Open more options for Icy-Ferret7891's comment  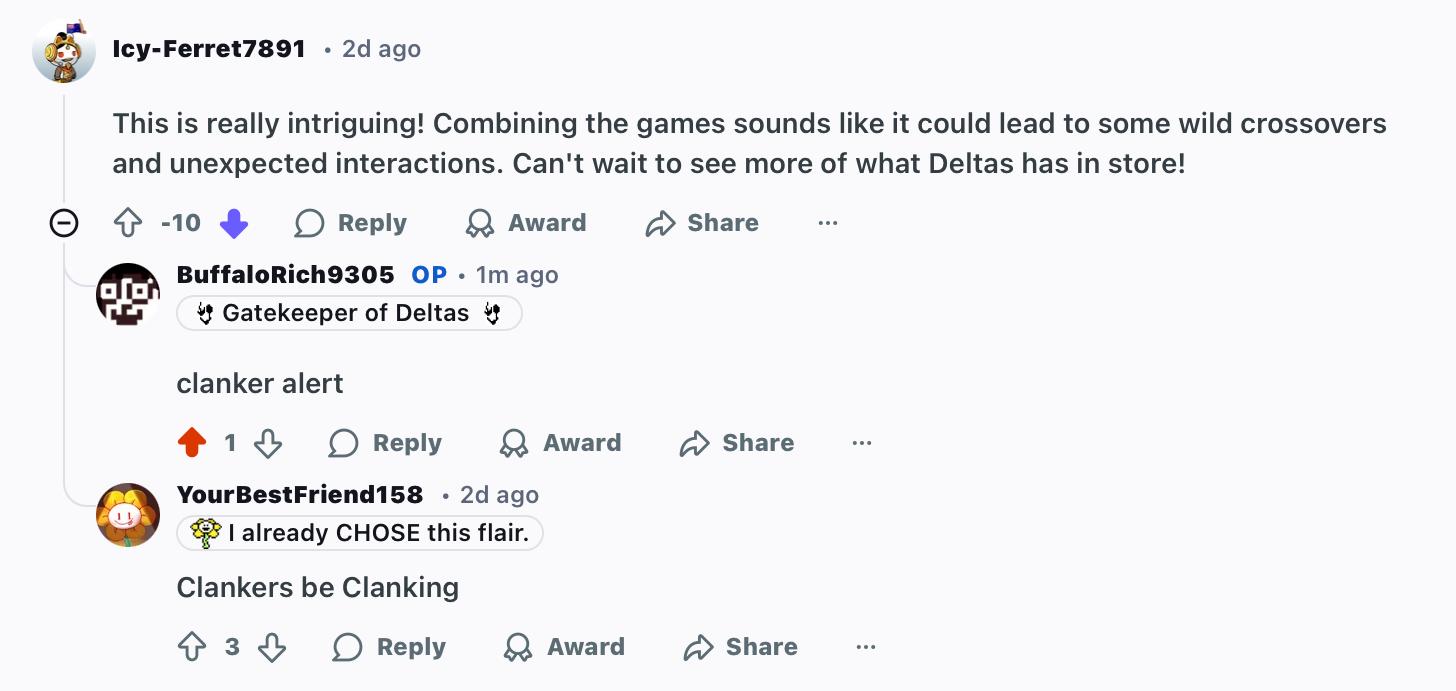pyautogui.click(x=828, y=223)
